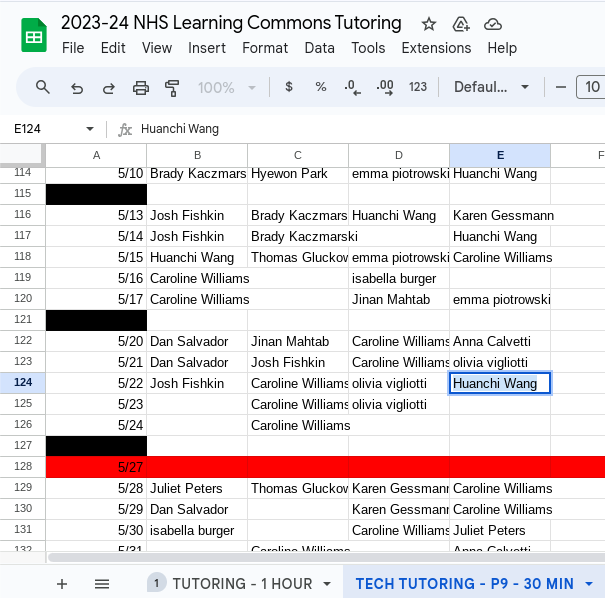Select TECH TUTORING - P9 - 30 MIN tab
This screenshot has width=605, height=598.
(465, 584)
